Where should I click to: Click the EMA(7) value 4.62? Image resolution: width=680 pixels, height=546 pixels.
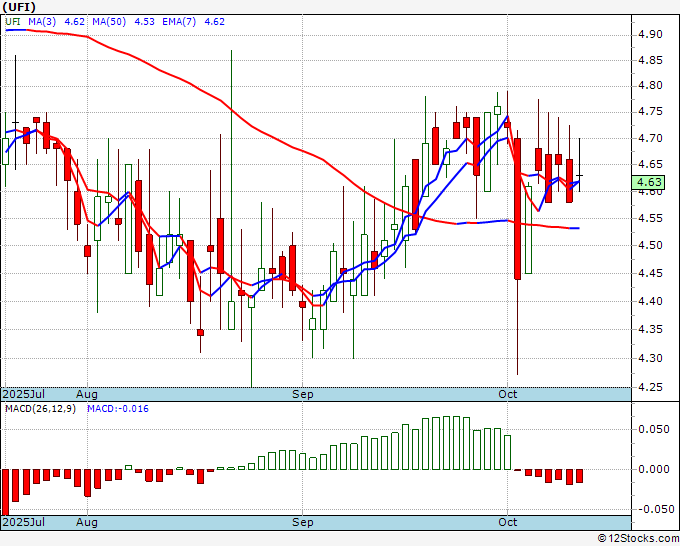214,21
